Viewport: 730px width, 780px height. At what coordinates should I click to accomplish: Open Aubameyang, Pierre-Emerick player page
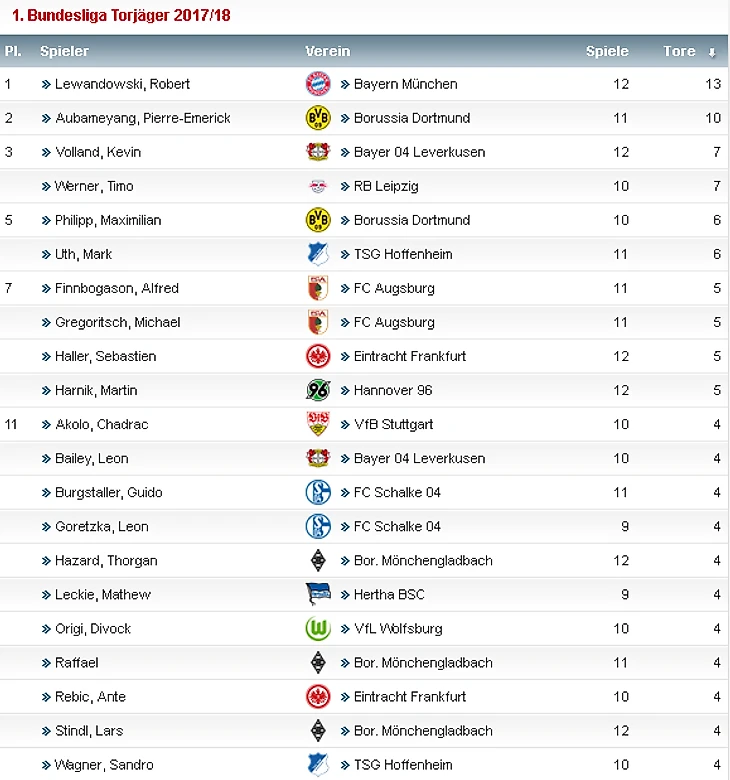(x=143, y=118)
